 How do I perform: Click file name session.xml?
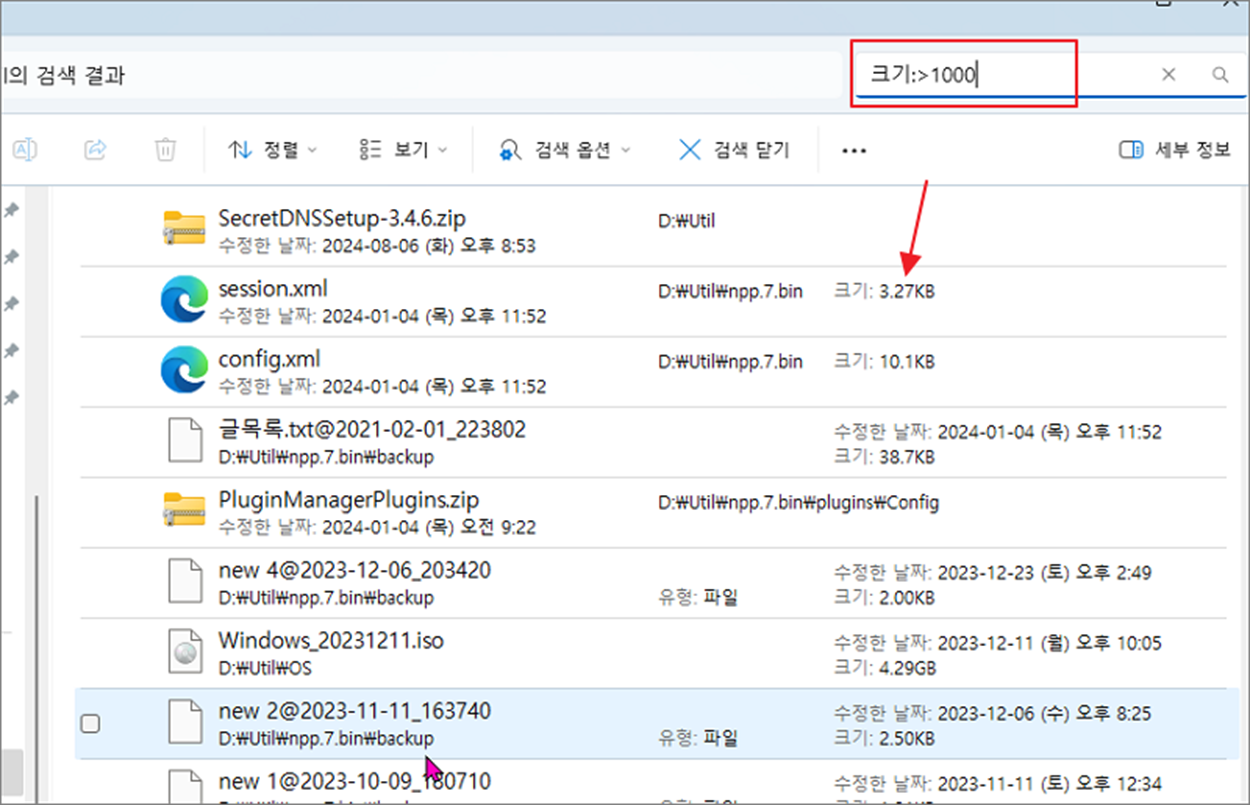(x=273, y=289)
